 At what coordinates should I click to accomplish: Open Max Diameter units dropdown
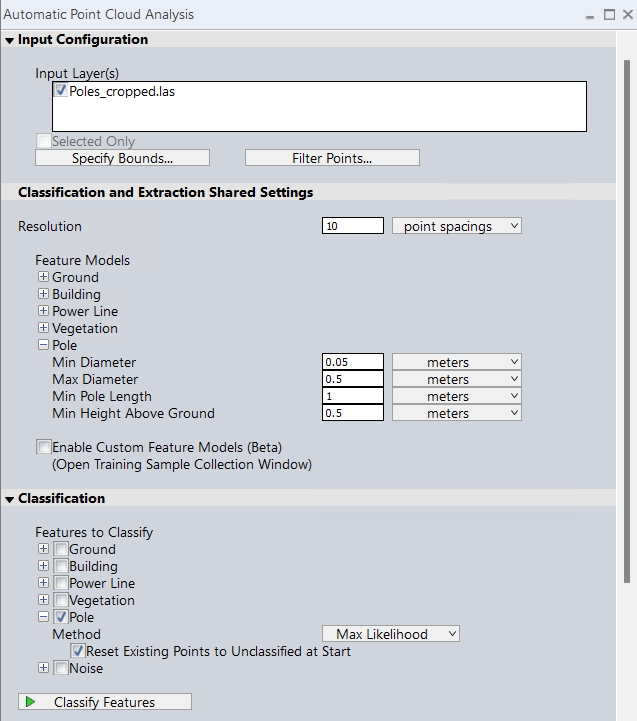coord(457,379)
